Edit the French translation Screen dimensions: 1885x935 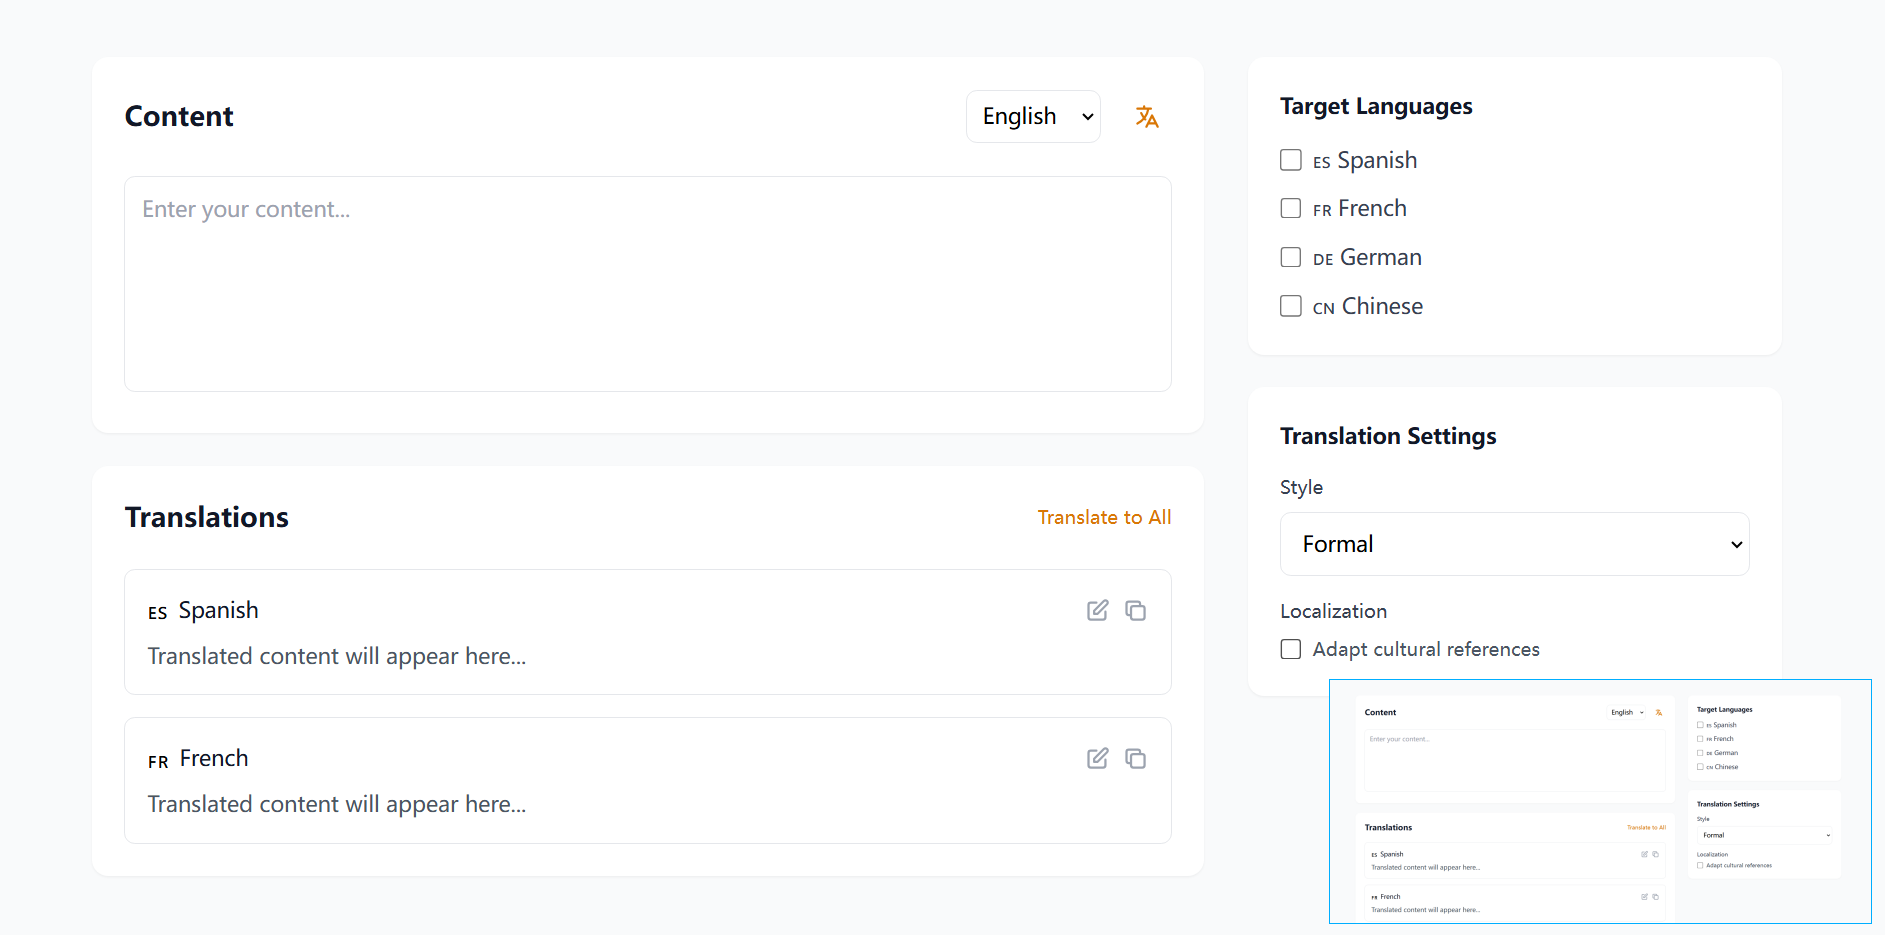1097,758
